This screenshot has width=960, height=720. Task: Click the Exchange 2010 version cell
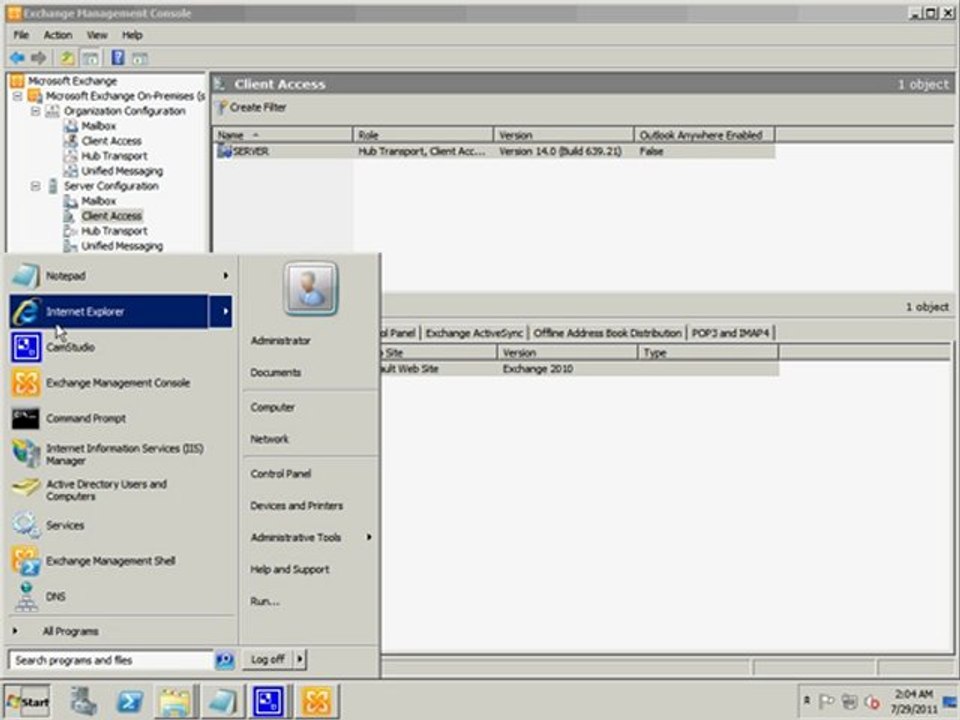[x=538, y=369]
